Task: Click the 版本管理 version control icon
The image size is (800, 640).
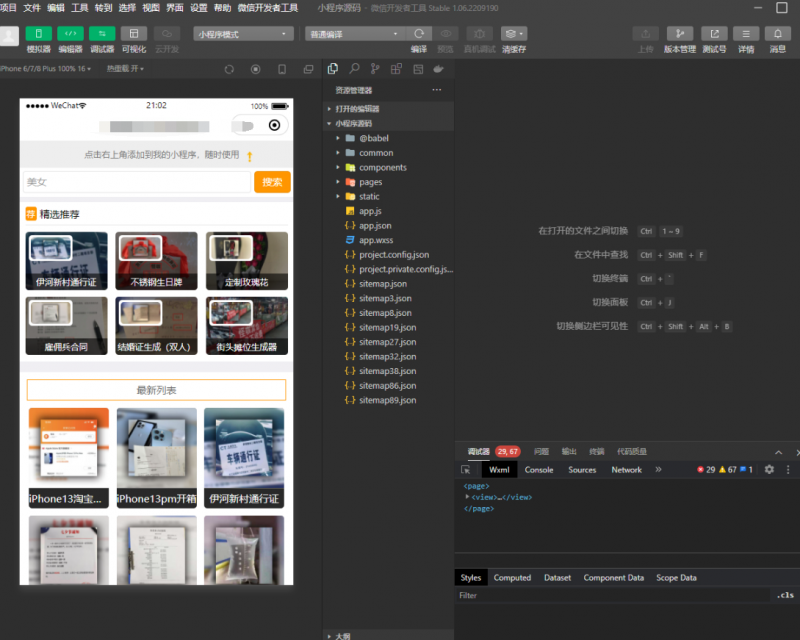Action: (x=680, y=34)
